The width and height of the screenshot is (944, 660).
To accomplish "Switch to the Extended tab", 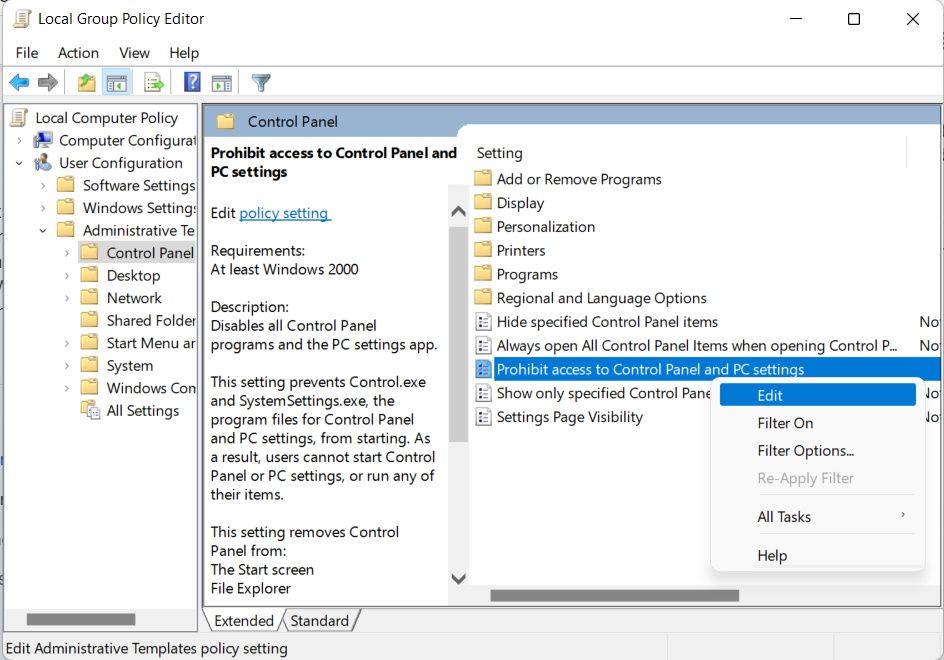I will tap(244, 621).
